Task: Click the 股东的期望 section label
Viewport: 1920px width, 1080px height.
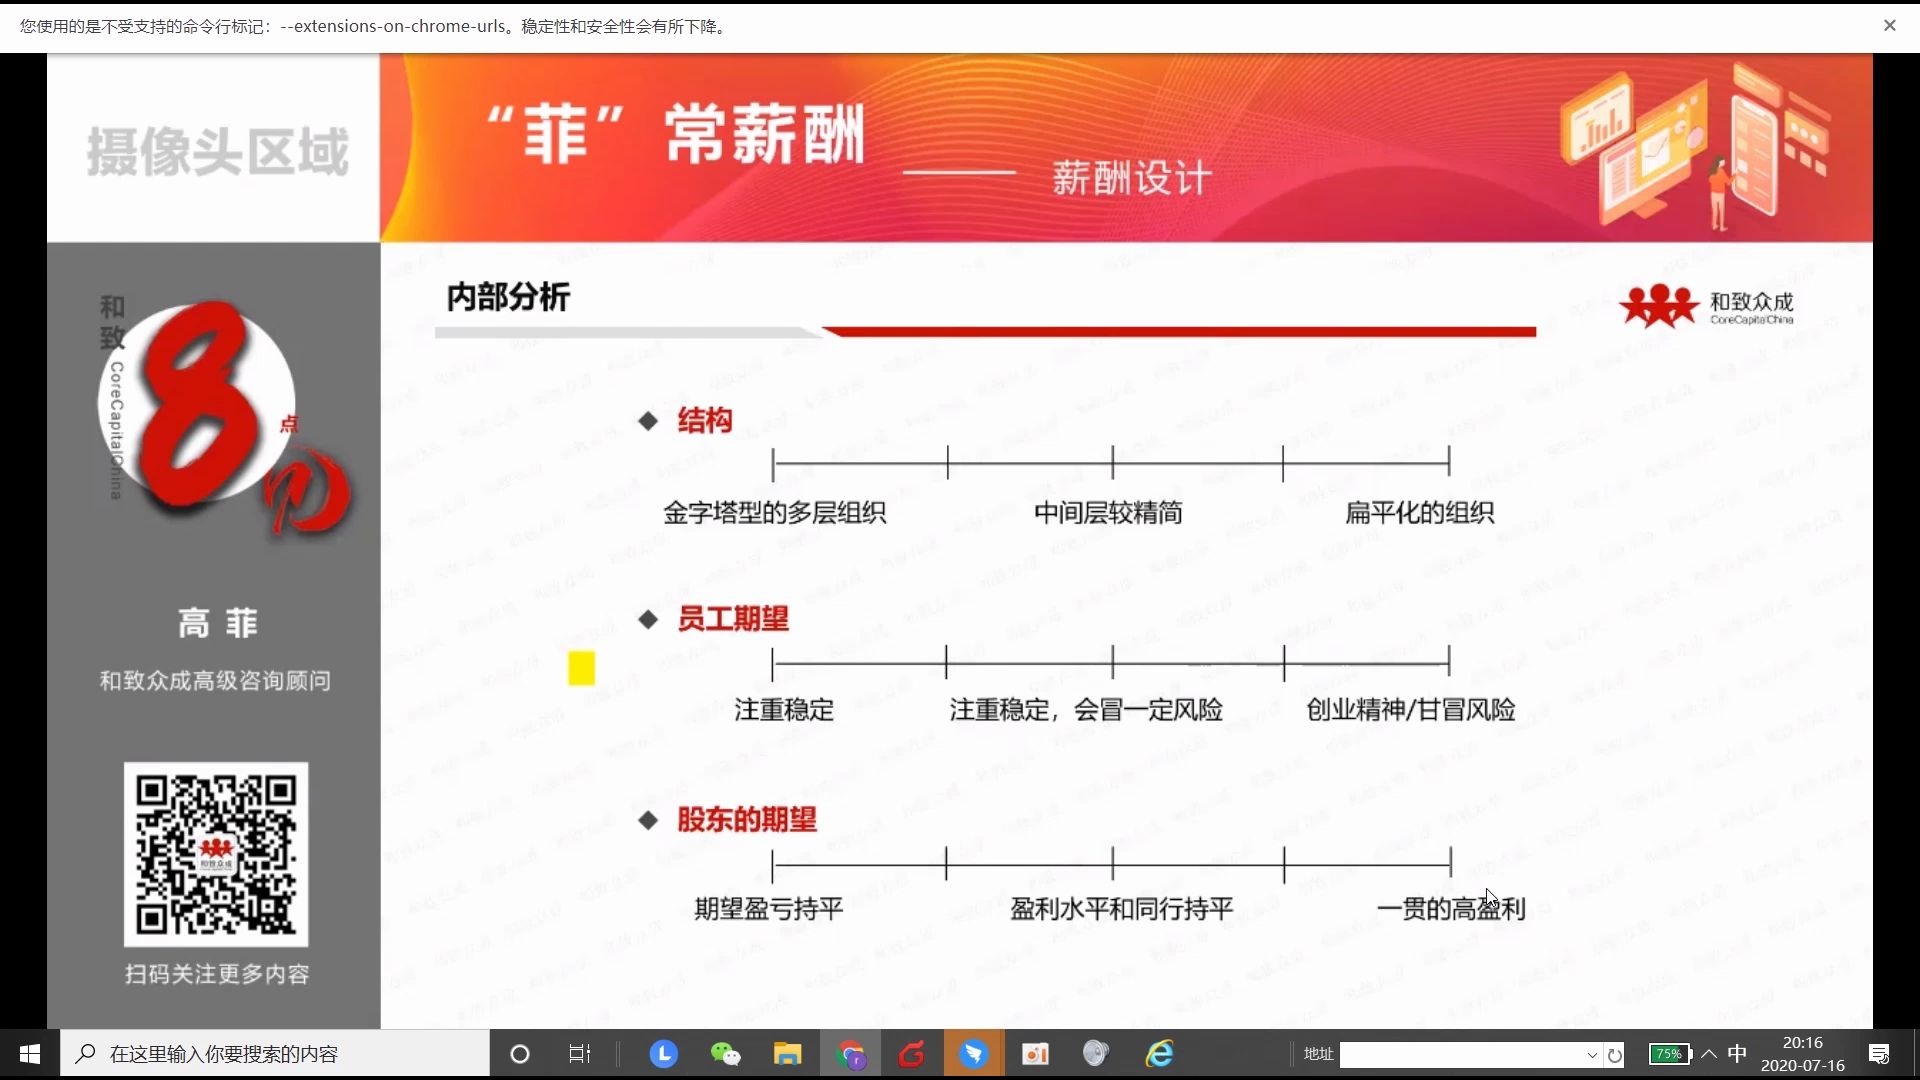Action: (x=747, y=820)
